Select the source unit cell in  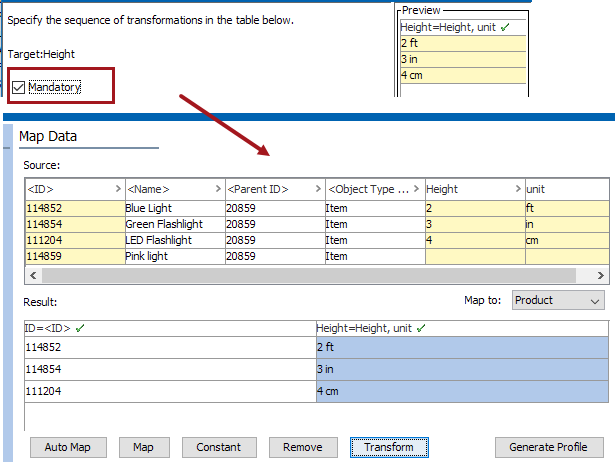[x=567, y=224]
